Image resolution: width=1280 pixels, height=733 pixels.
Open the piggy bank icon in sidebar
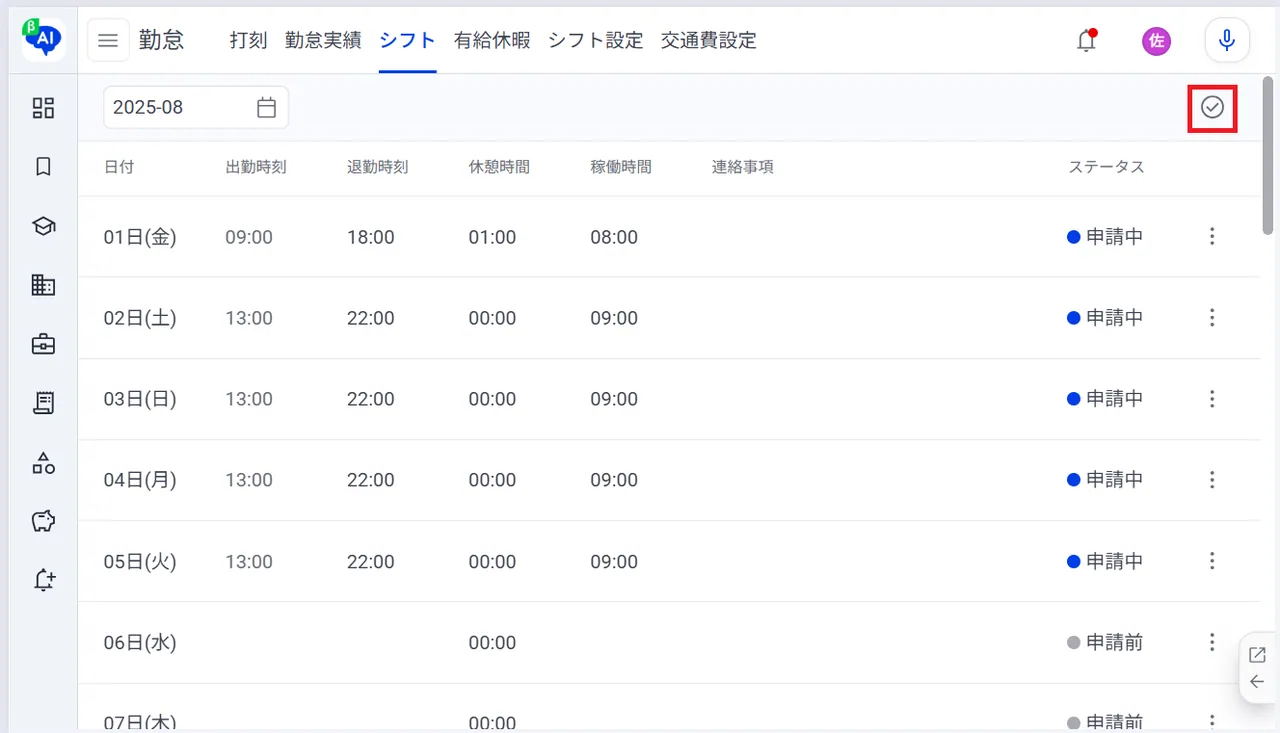pyautogui.click(x=43, y=521)
